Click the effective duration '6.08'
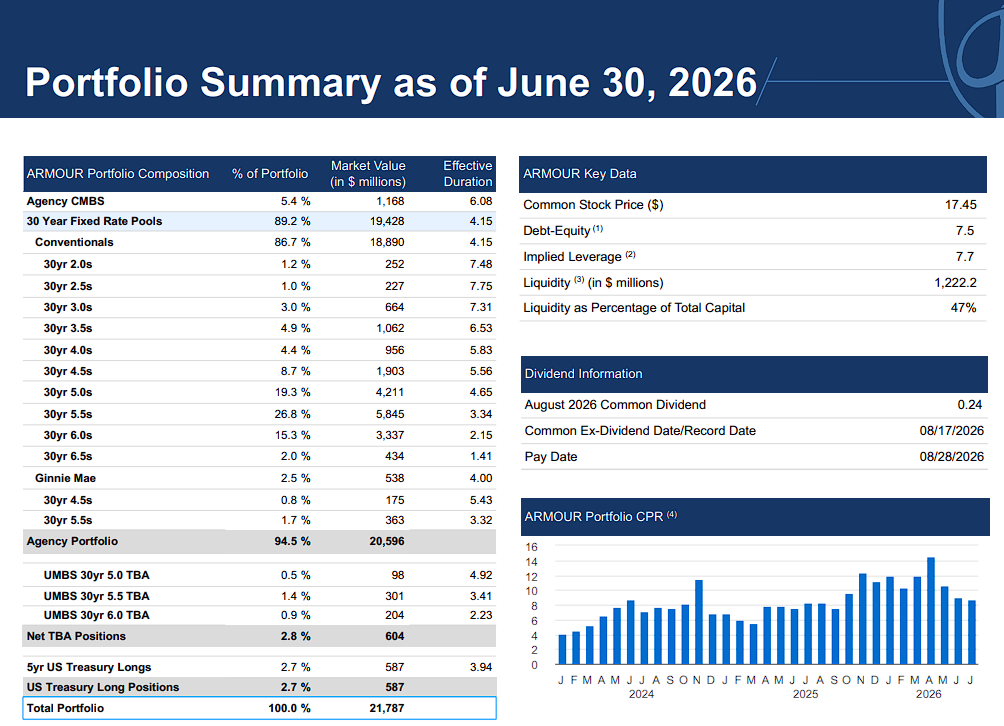 (x=481, y=201)
